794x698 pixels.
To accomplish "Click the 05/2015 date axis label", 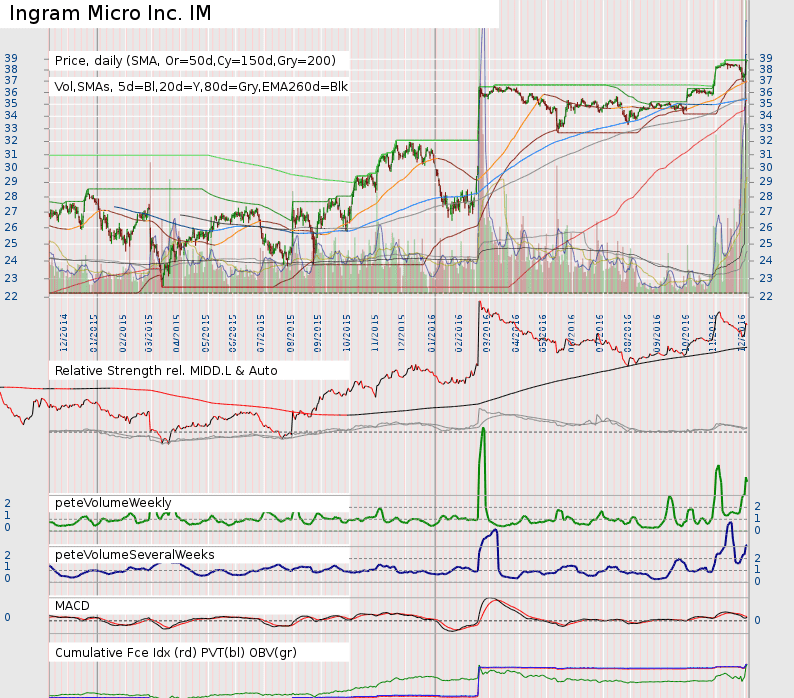I will point(206,333).
